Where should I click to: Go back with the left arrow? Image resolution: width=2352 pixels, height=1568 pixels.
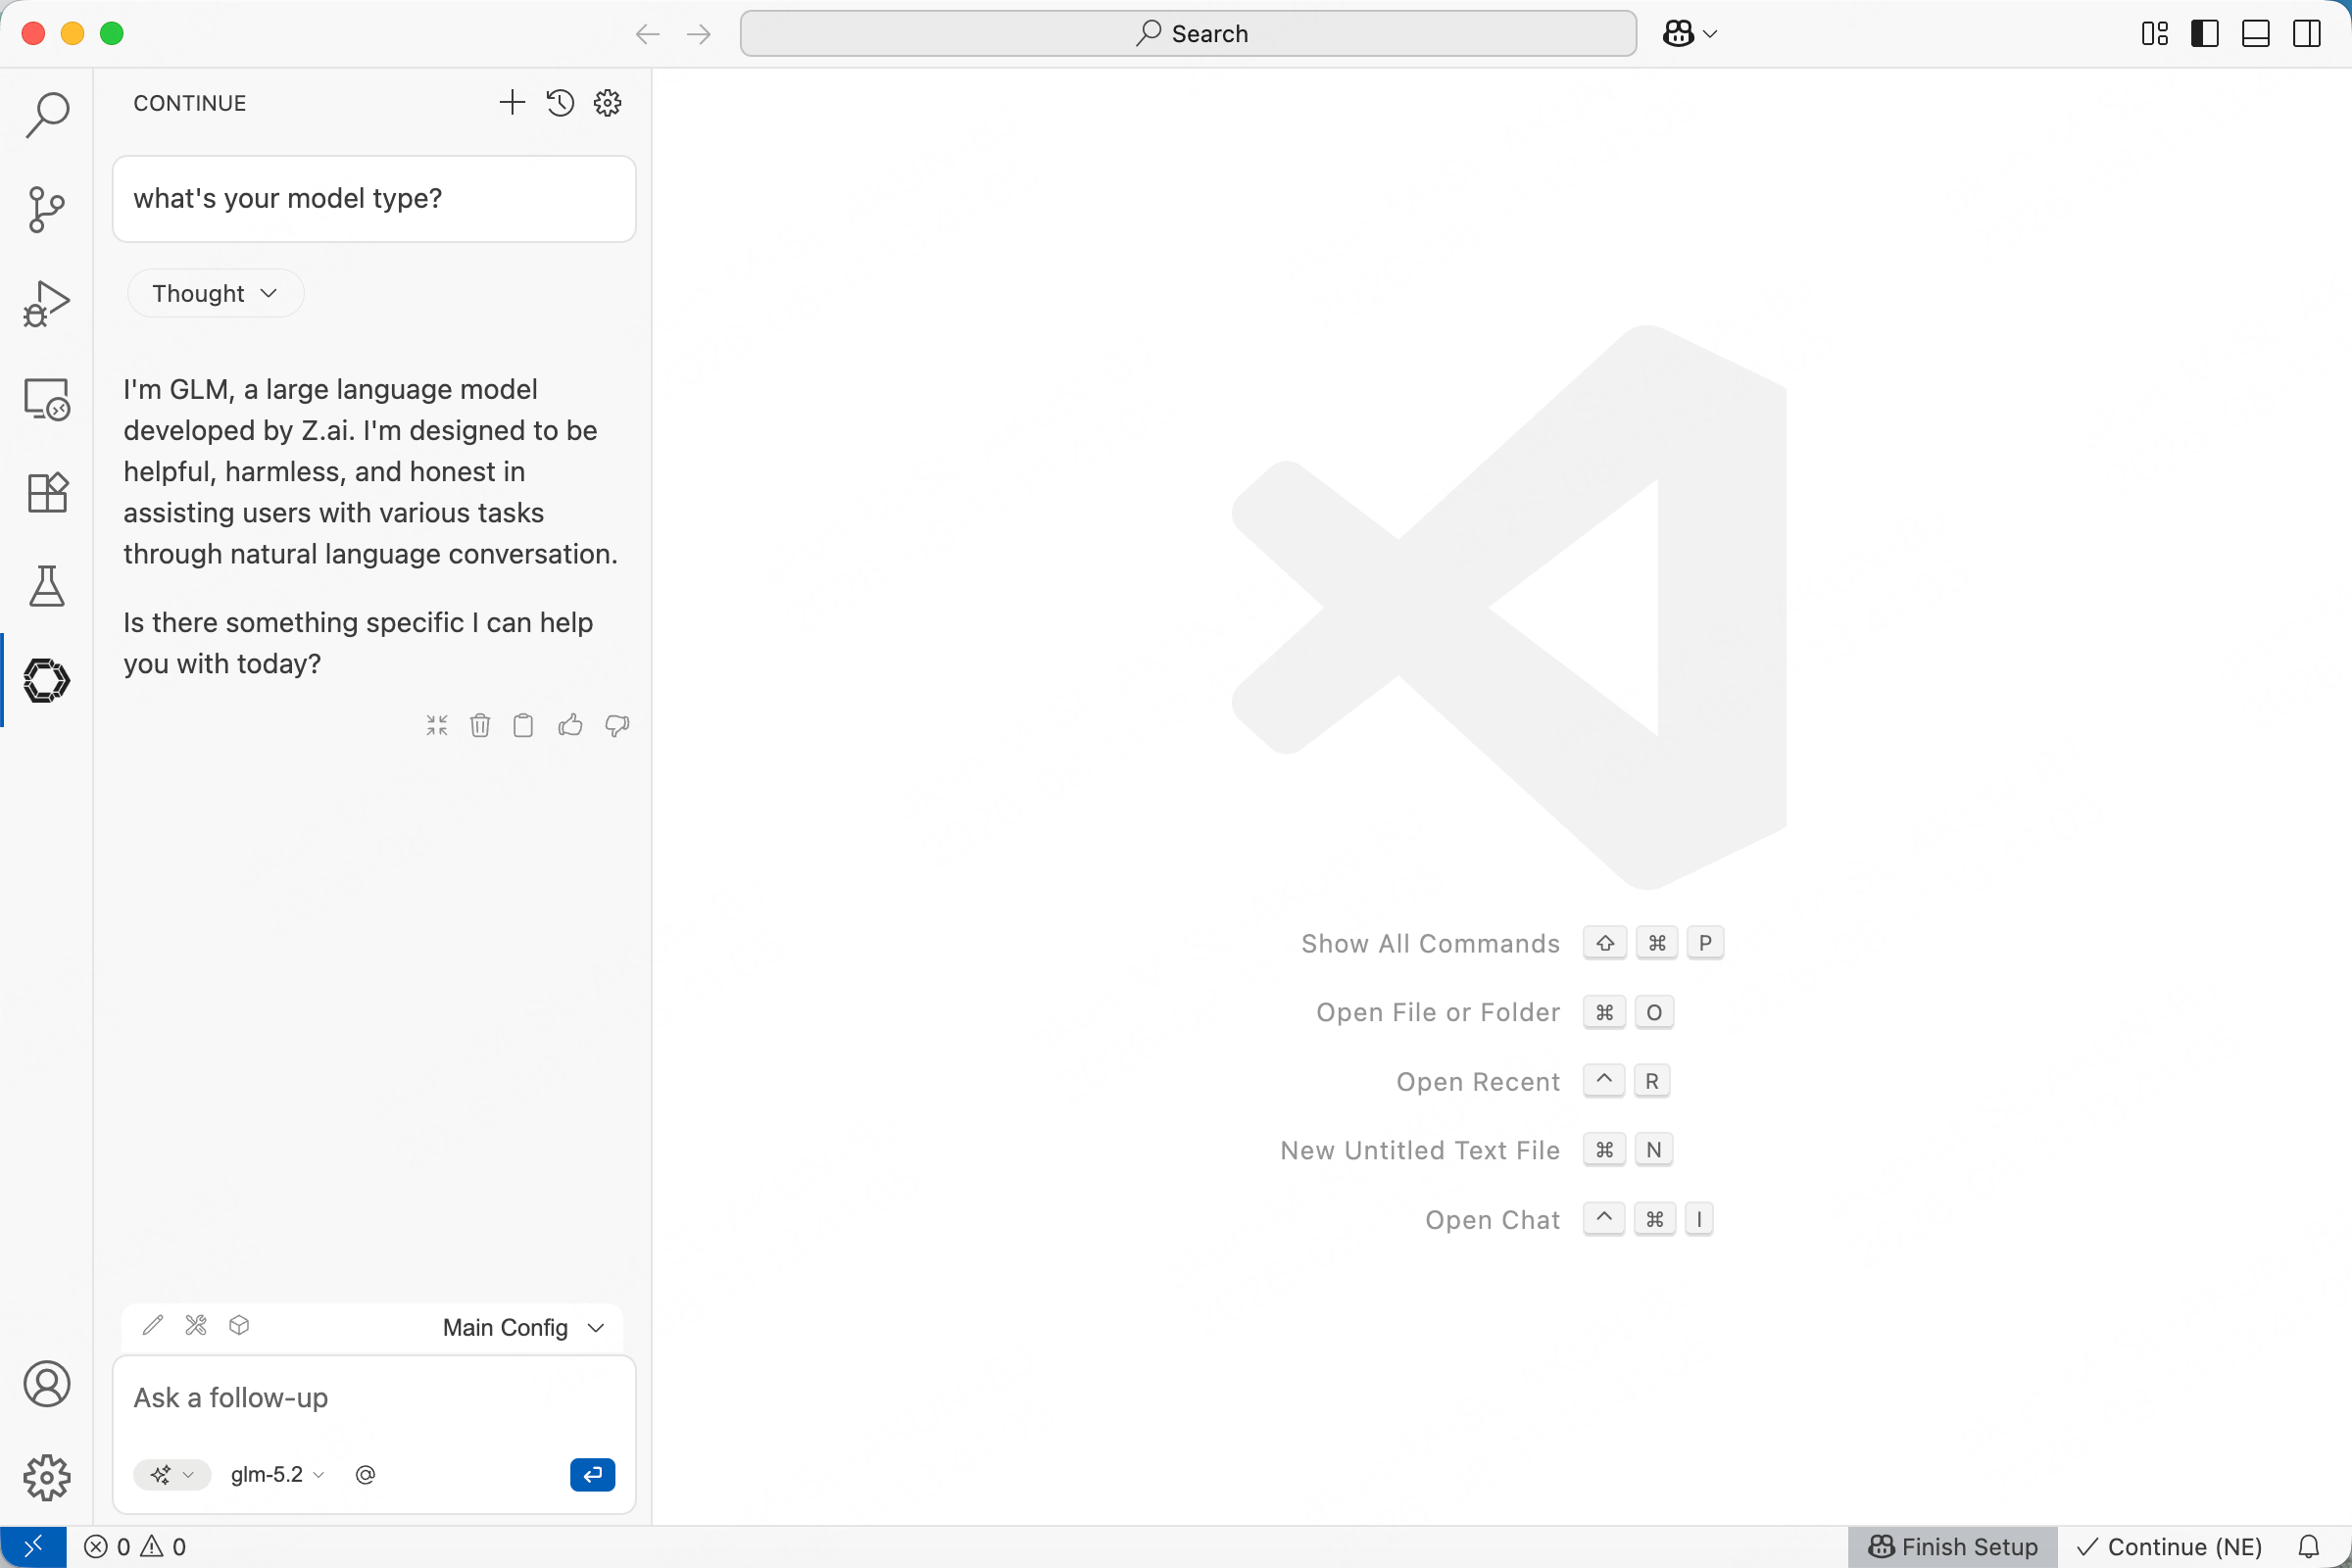pyautogui.click(x=648, y=34)
